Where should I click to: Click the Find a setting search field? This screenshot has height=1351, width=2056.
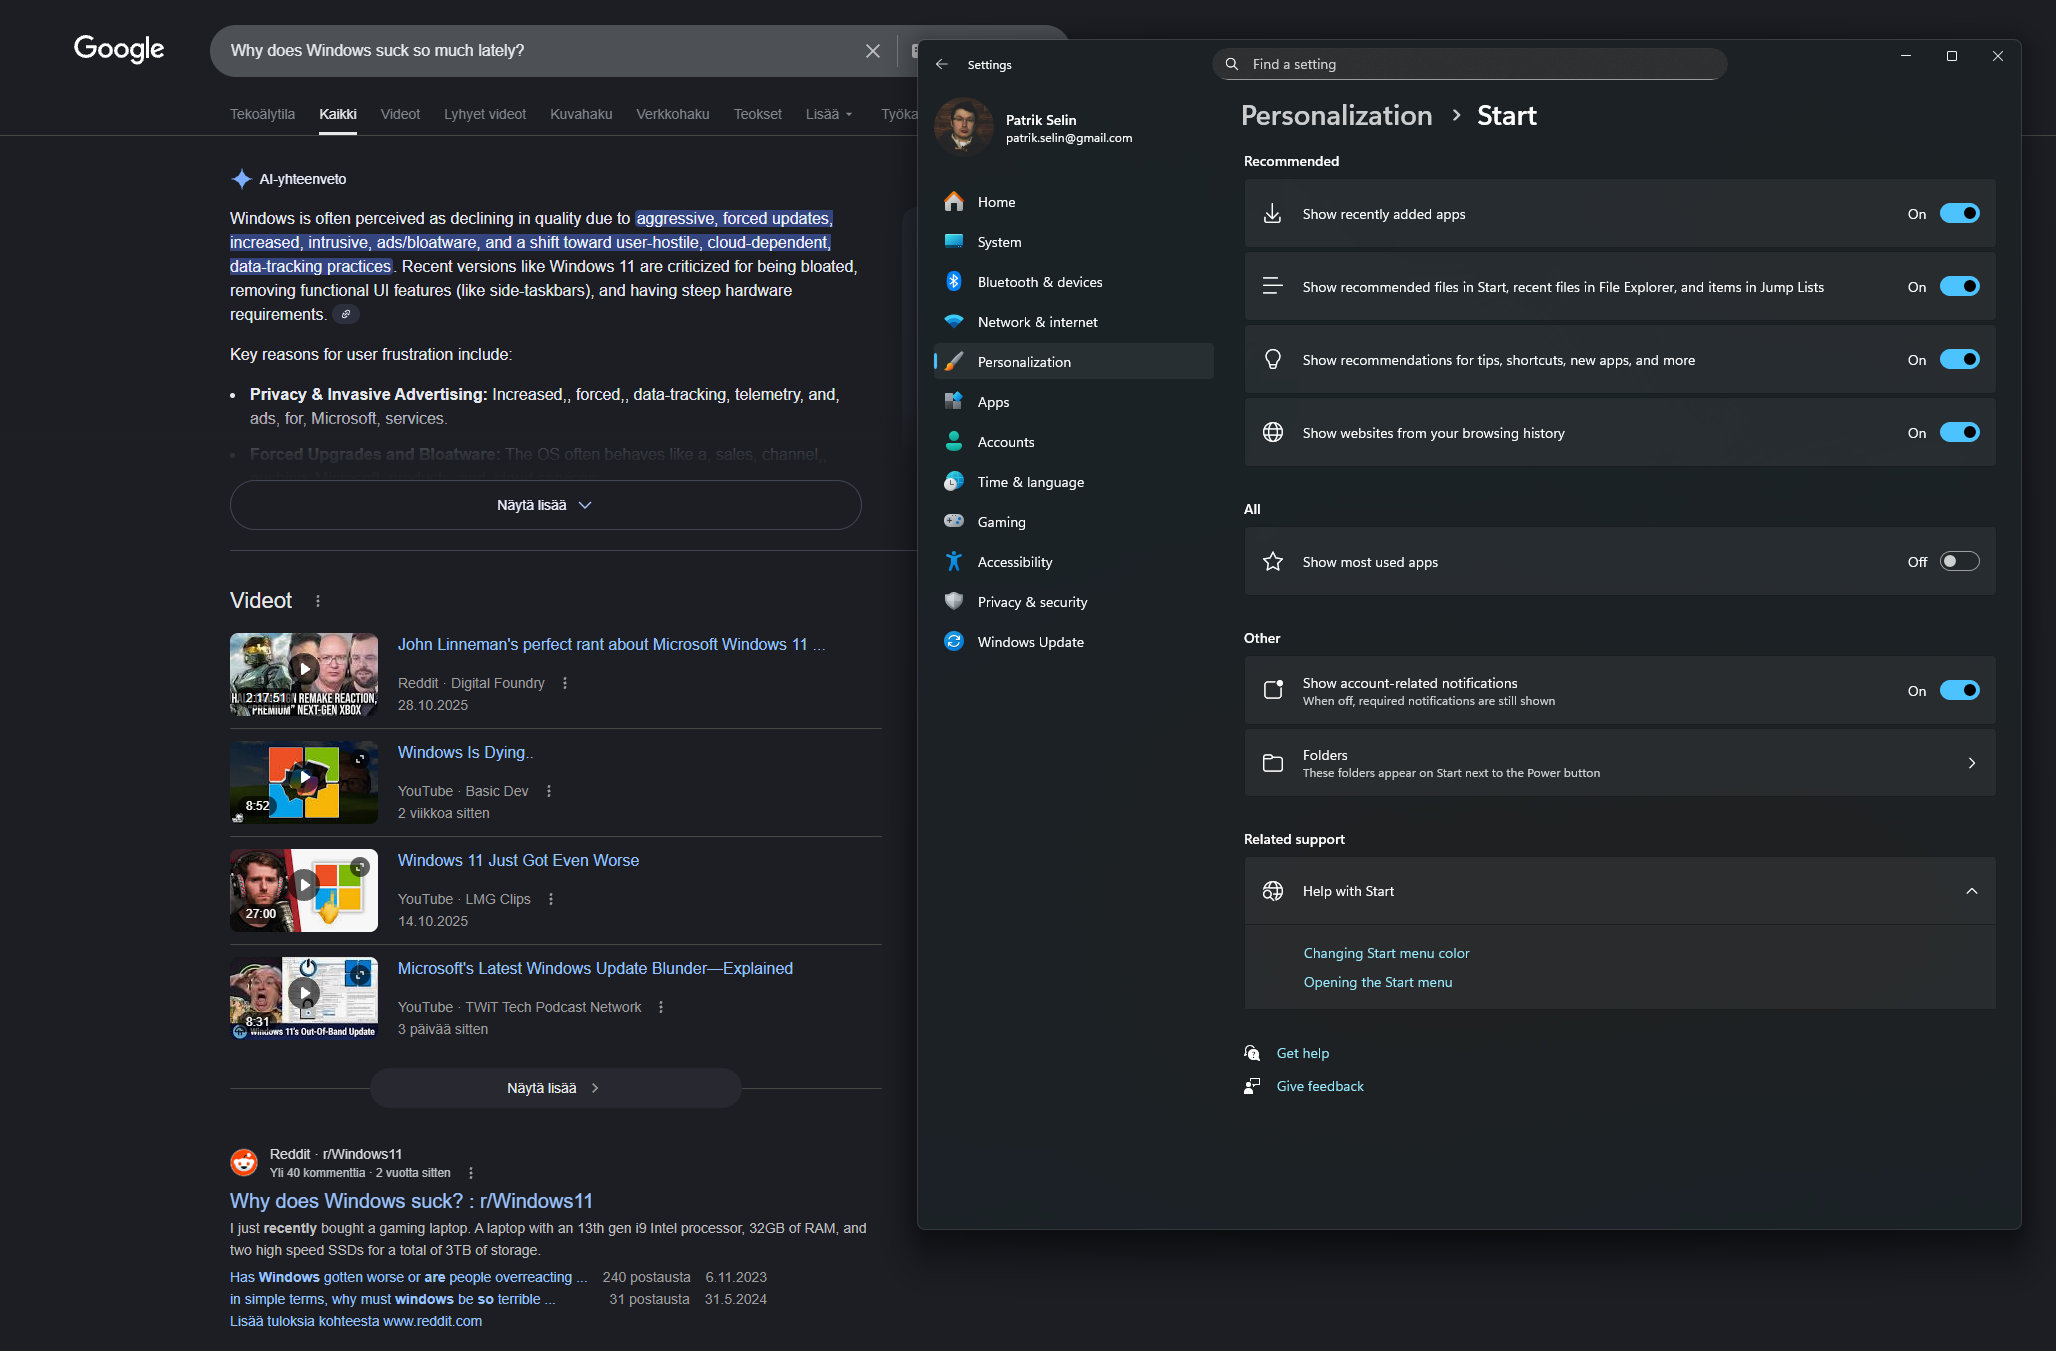[x=1470, y=64]
